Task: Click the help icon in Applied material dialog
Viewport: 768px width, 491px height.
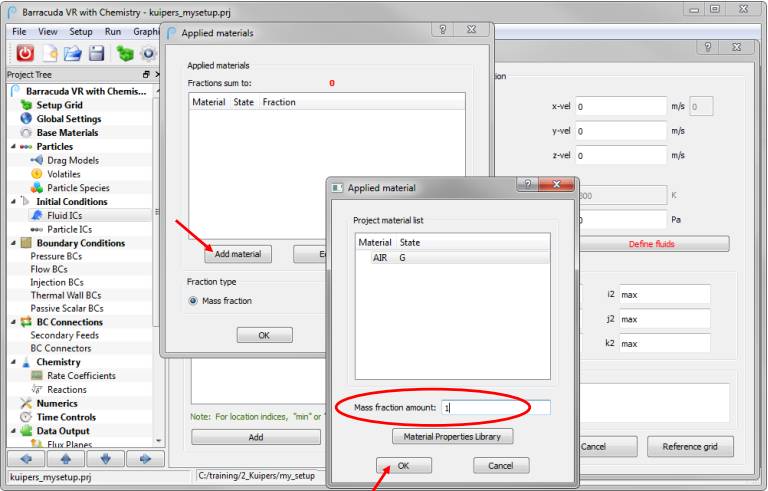Action: 528,184
